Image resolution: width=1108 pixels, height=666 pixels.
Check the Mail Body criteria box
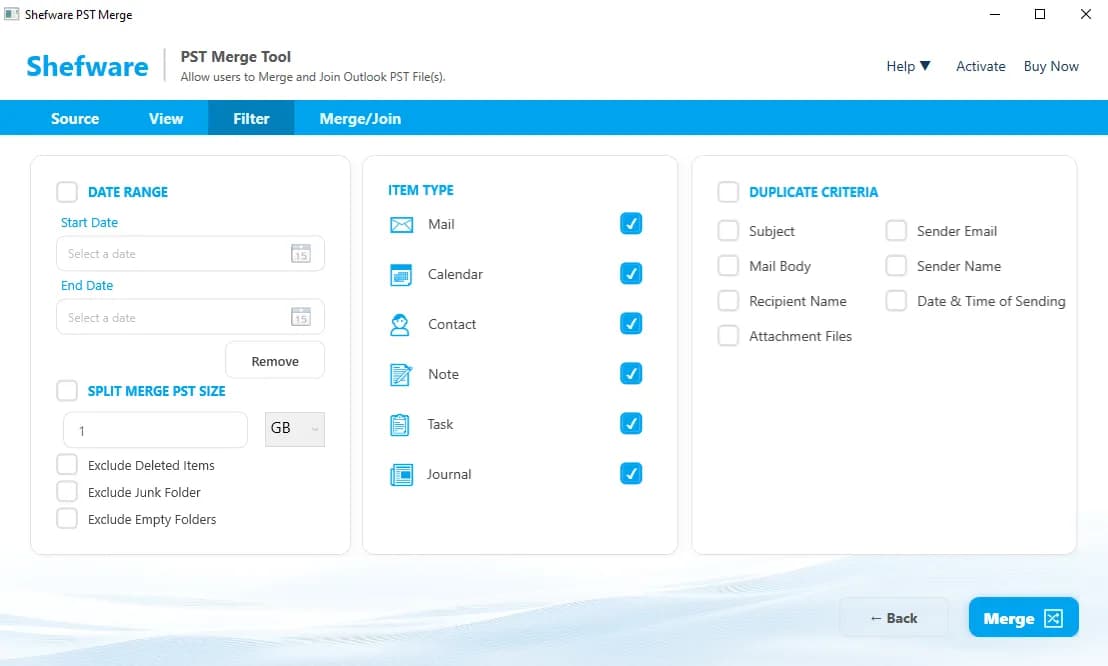728,265
